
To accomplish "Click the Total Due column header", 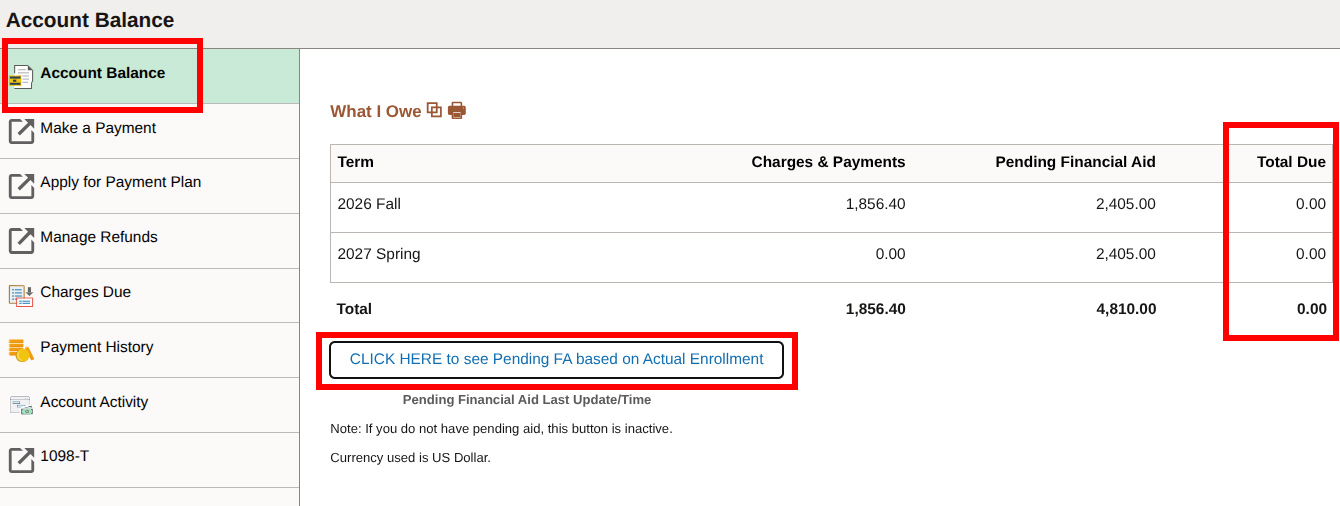I will (1291, 162).
